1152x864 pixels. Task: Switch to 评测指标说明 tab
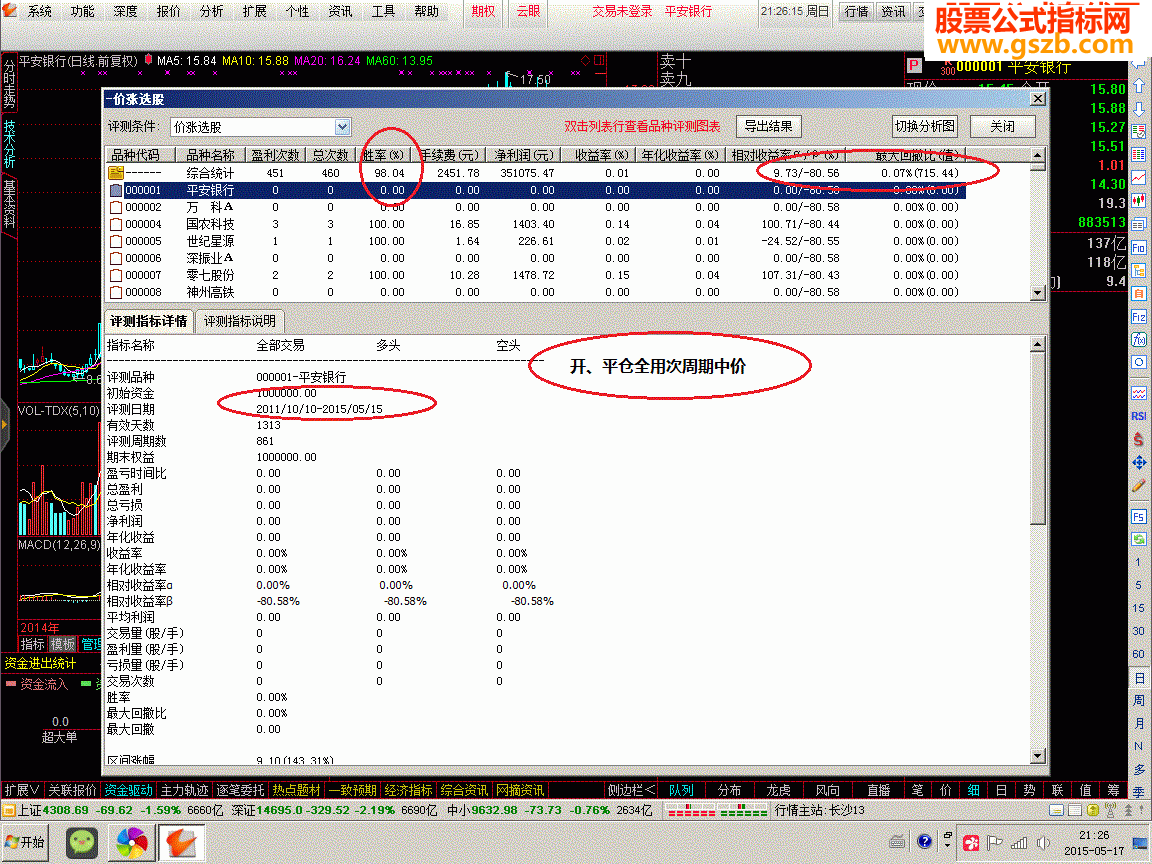point(240,321)
